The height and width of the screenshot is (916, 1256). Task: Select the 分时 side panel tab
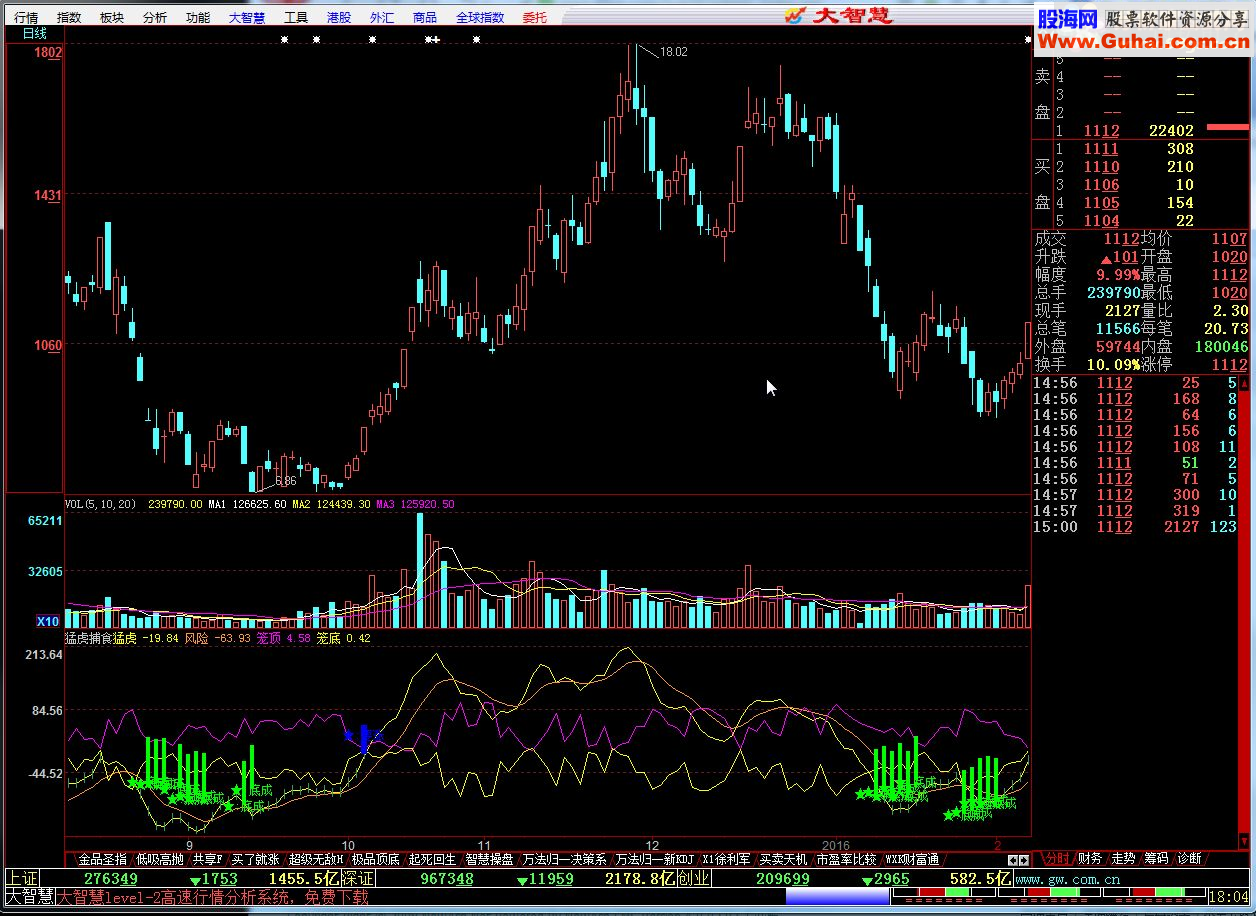click(x=1056, y=859)
